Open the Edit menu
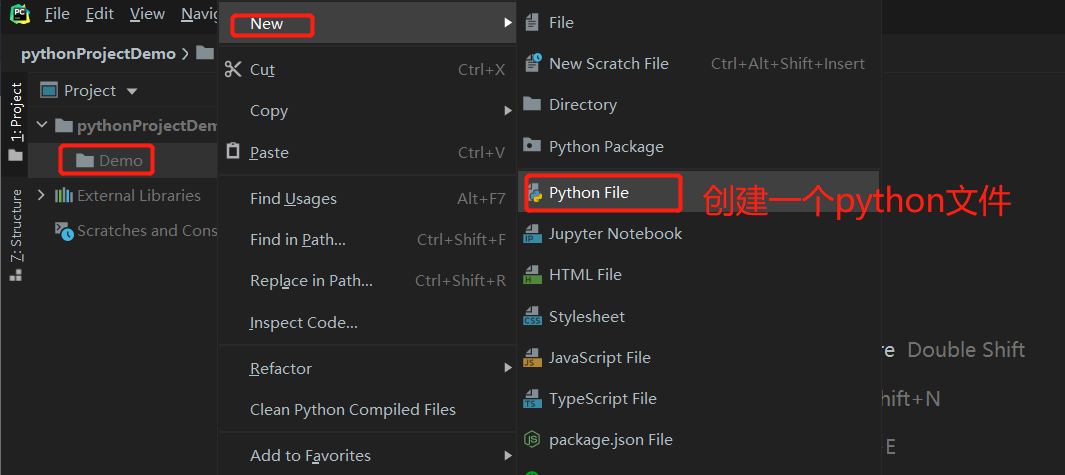Image resolution: width=1065 pixels, height=475 pixels. click(99, 14)
